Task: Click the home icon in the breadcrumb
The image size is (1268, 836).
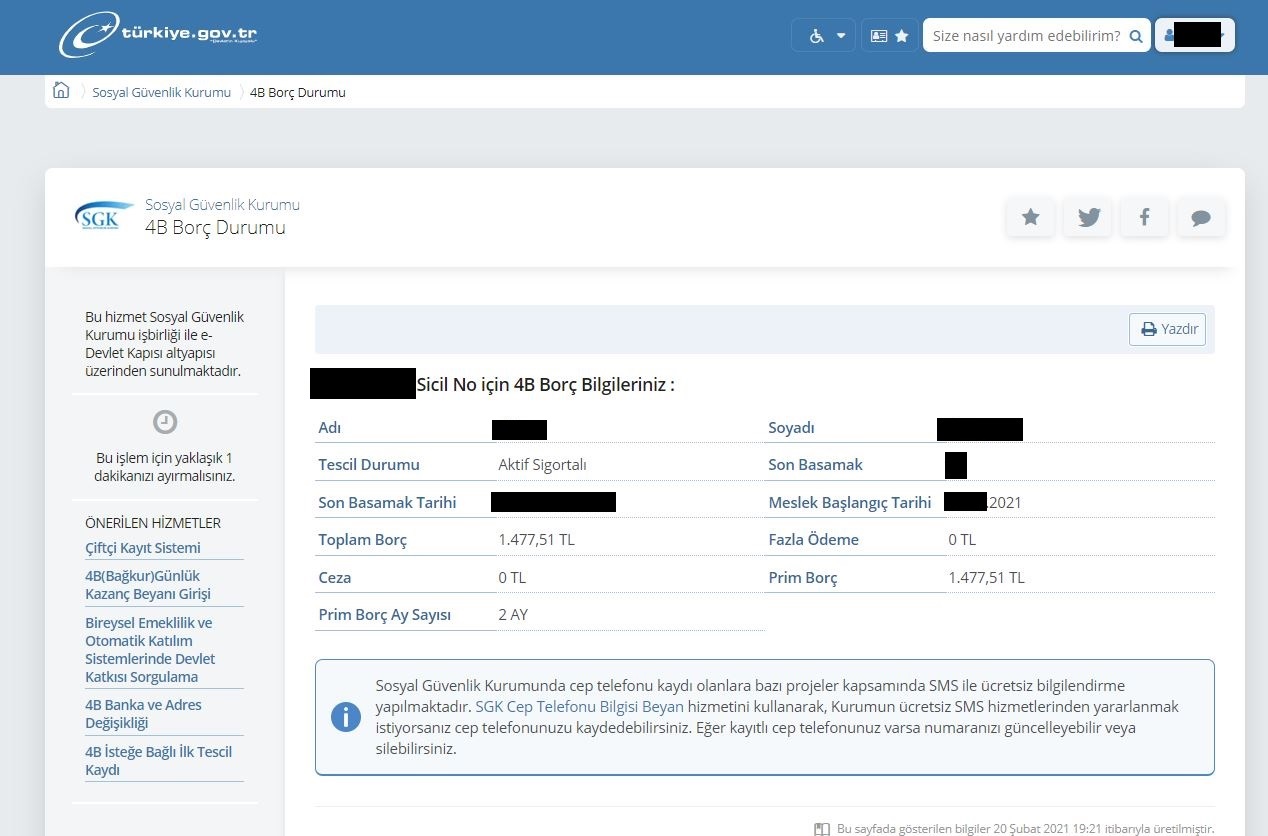Action: coord(61,91)
